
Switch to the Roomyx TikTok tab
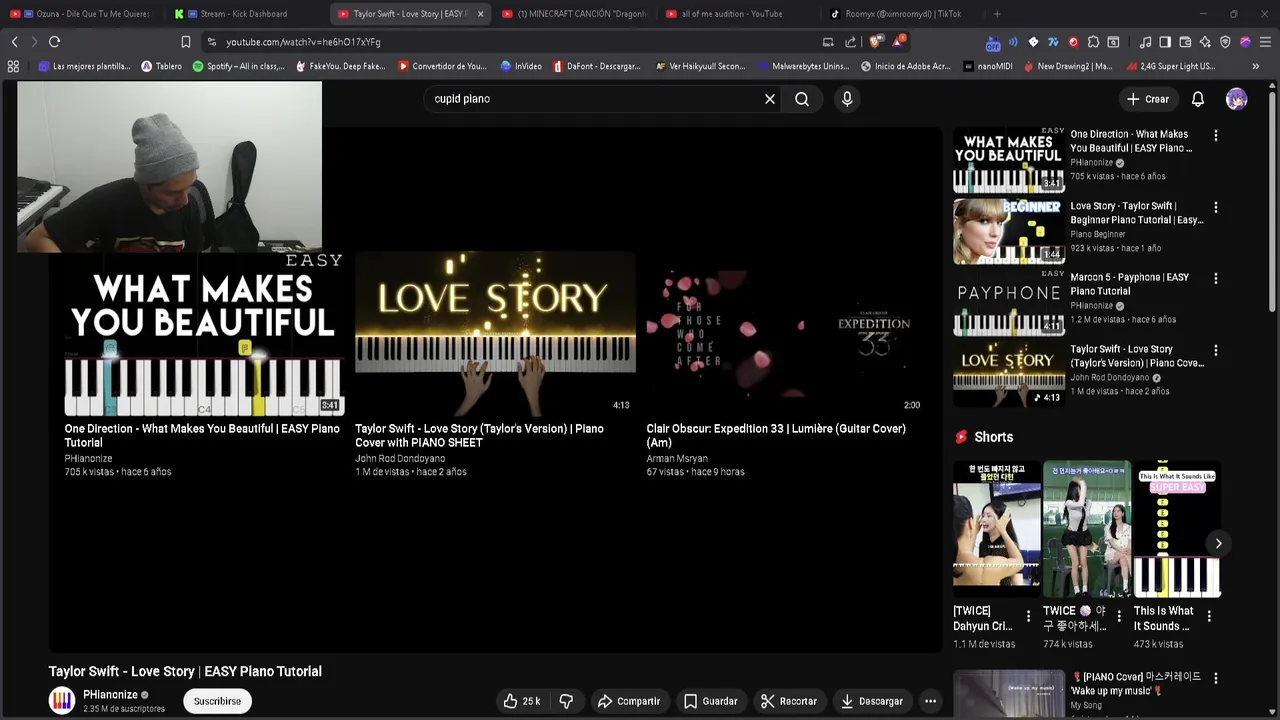[902, 14]
